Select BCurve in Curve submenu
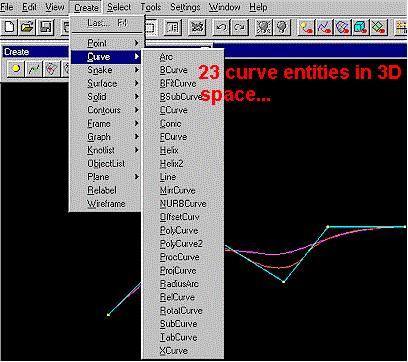Viewport: 408px width, 362px height. pos(183,70)
